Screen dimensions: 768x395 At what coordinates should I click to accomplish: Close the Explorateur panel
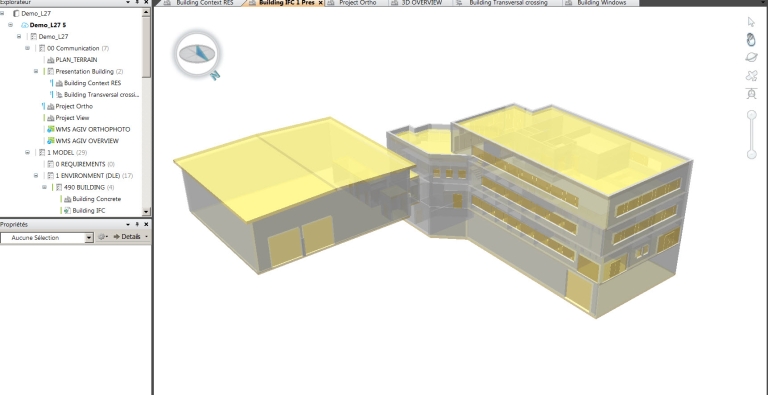[x=146, y=2]
